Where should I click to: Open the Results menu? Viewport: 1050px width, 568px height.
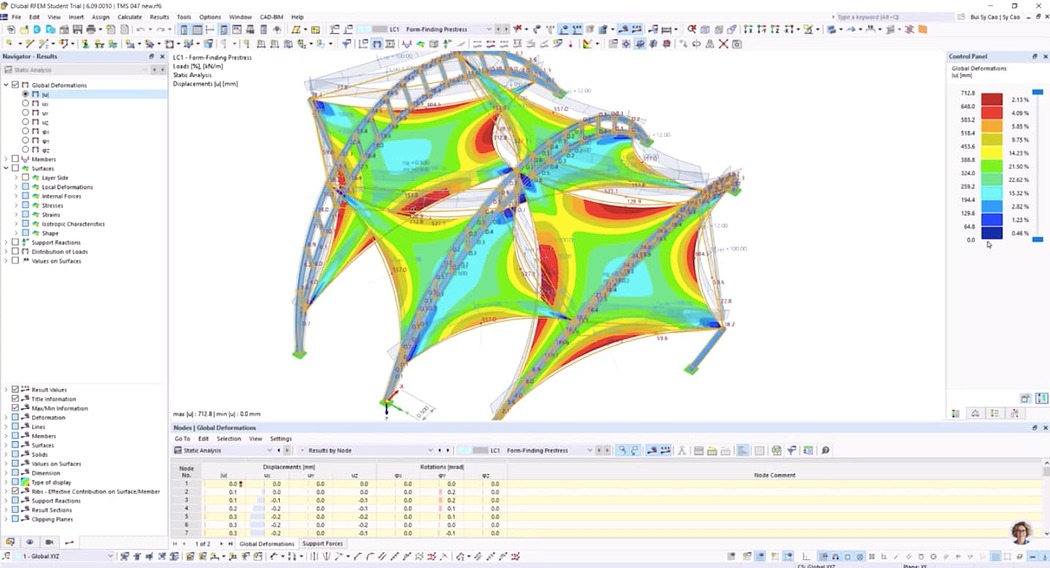[x=159, y=17]
